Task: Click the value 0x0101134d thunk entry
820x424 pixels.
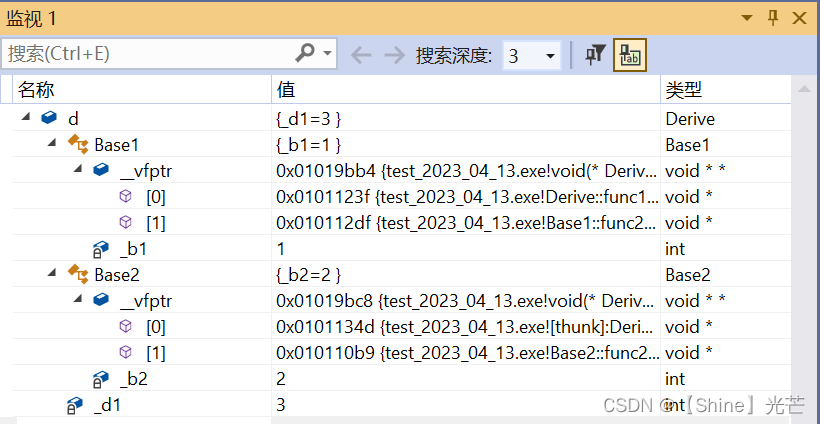Action: tap(465, 327)
